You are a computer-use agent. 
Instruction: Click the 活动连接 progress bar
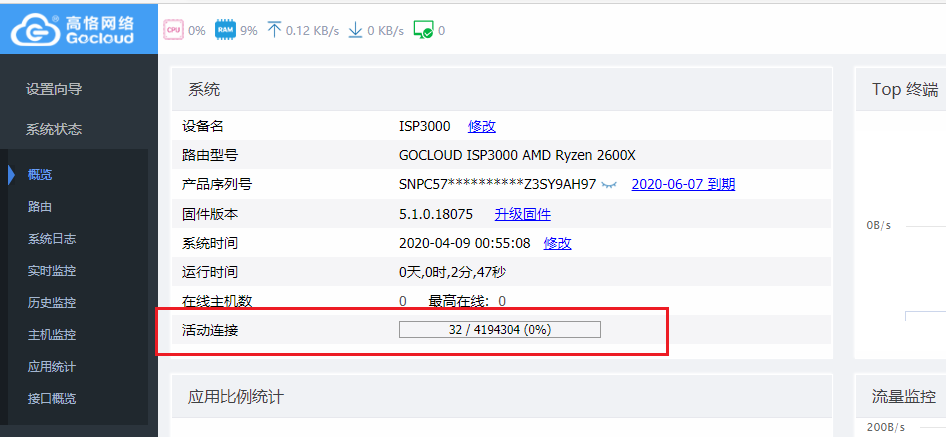499,330
